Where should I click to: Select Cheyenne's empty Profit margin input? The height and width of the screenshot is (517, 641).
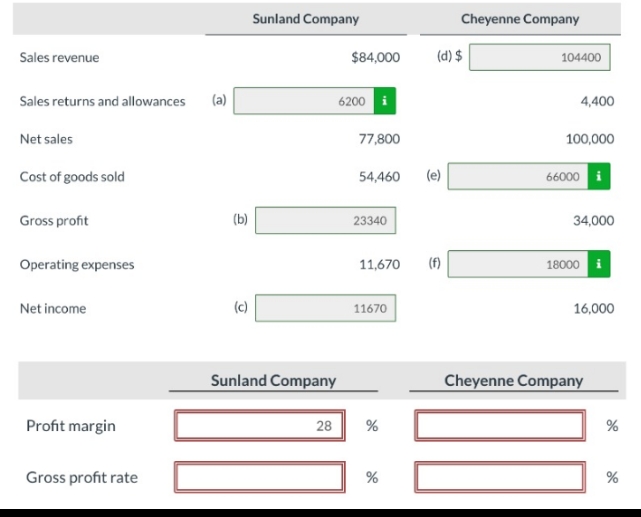(x=500, y=426)
